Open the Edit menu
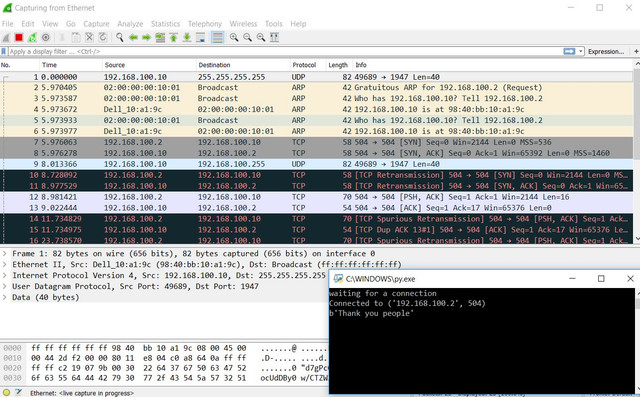 click(28, 24)
